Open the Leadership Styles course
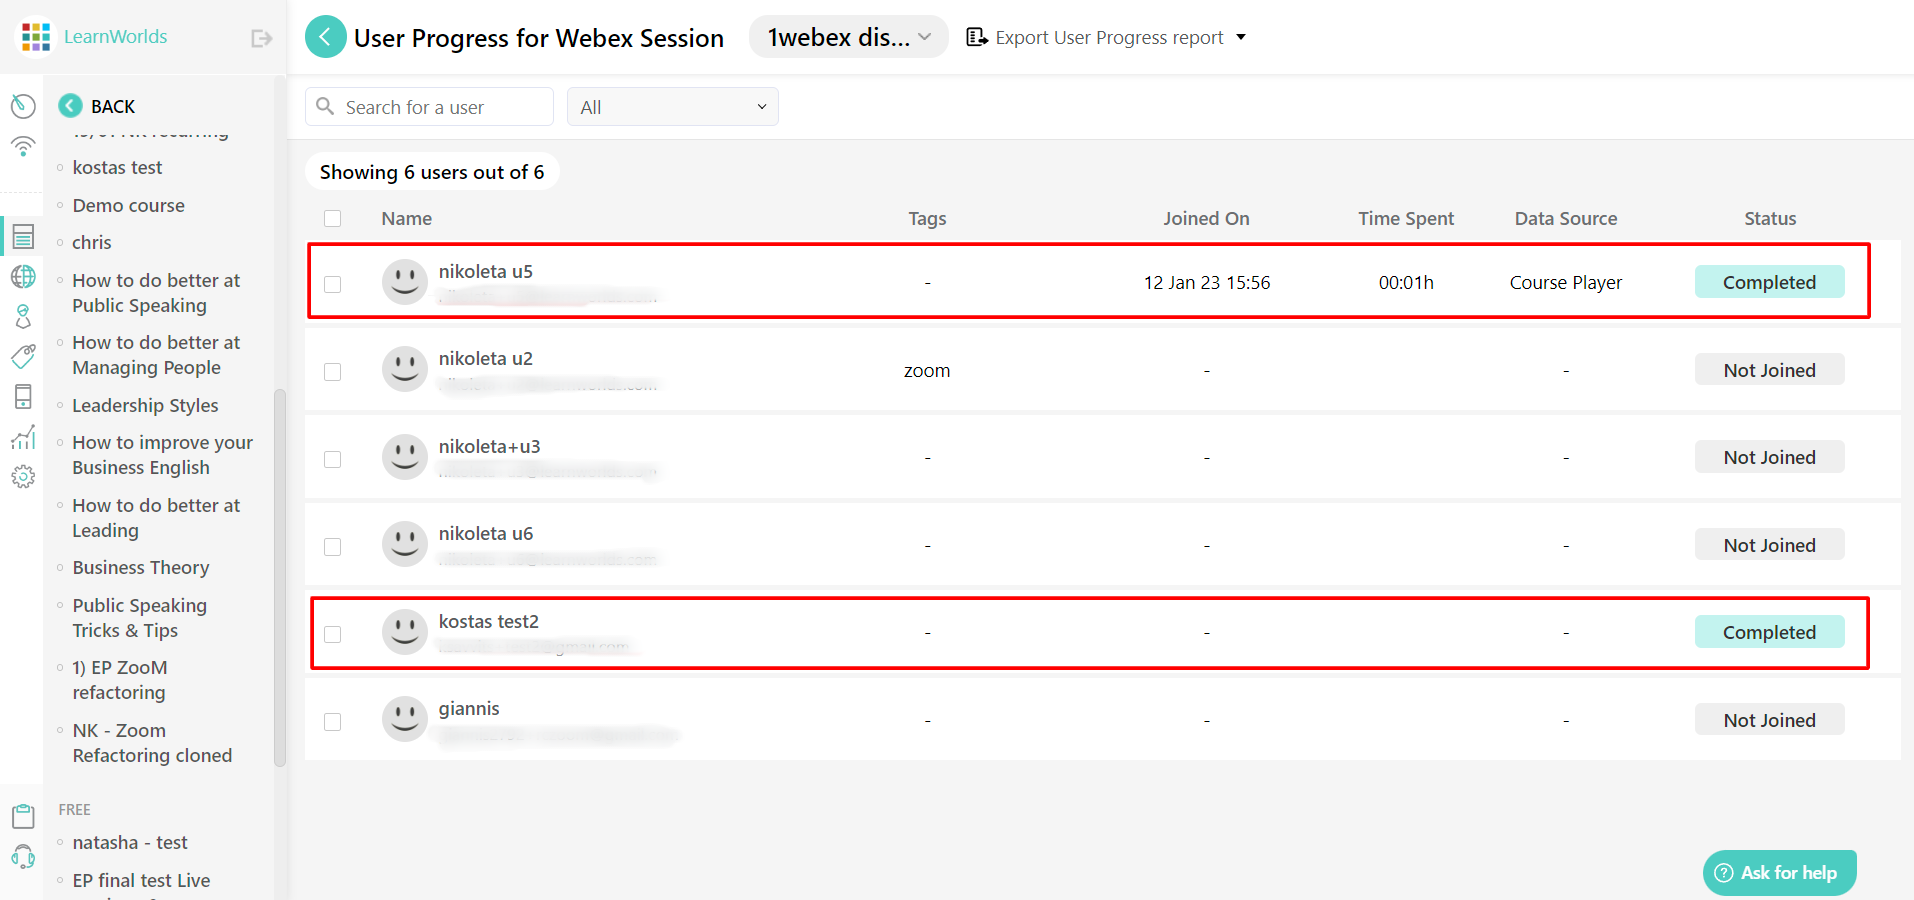 click(145, 405)
